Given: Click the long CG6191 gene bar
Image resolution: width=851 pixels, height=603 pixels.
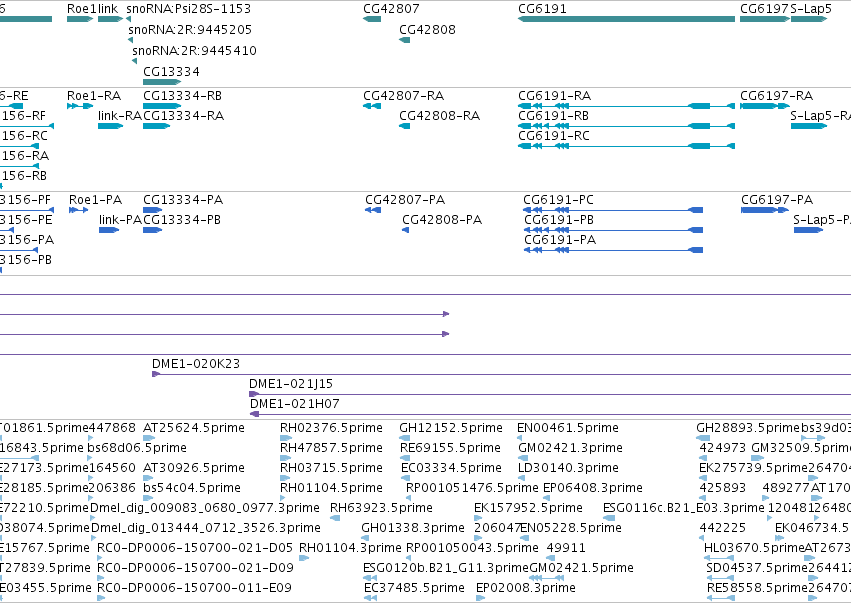Looking at the screenshot, I should pos(626,19).
